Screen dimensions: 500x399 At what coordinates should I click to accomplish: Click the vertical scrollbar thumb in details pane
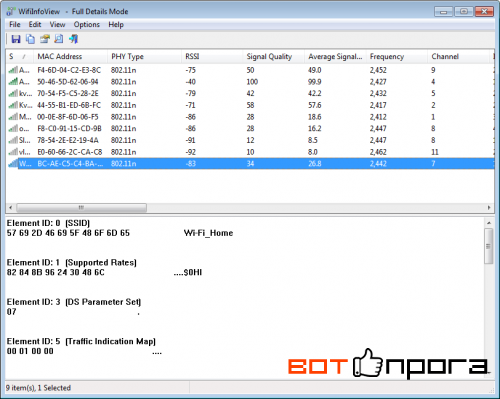489,246
